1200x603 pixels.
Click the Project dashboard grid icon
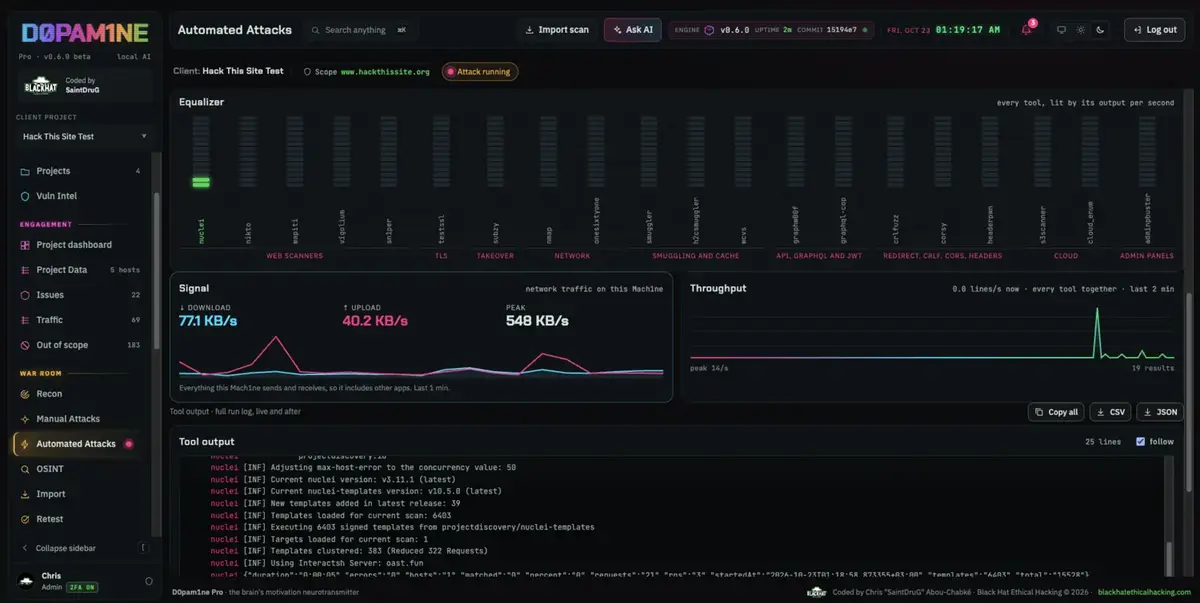tap(26, 245)
